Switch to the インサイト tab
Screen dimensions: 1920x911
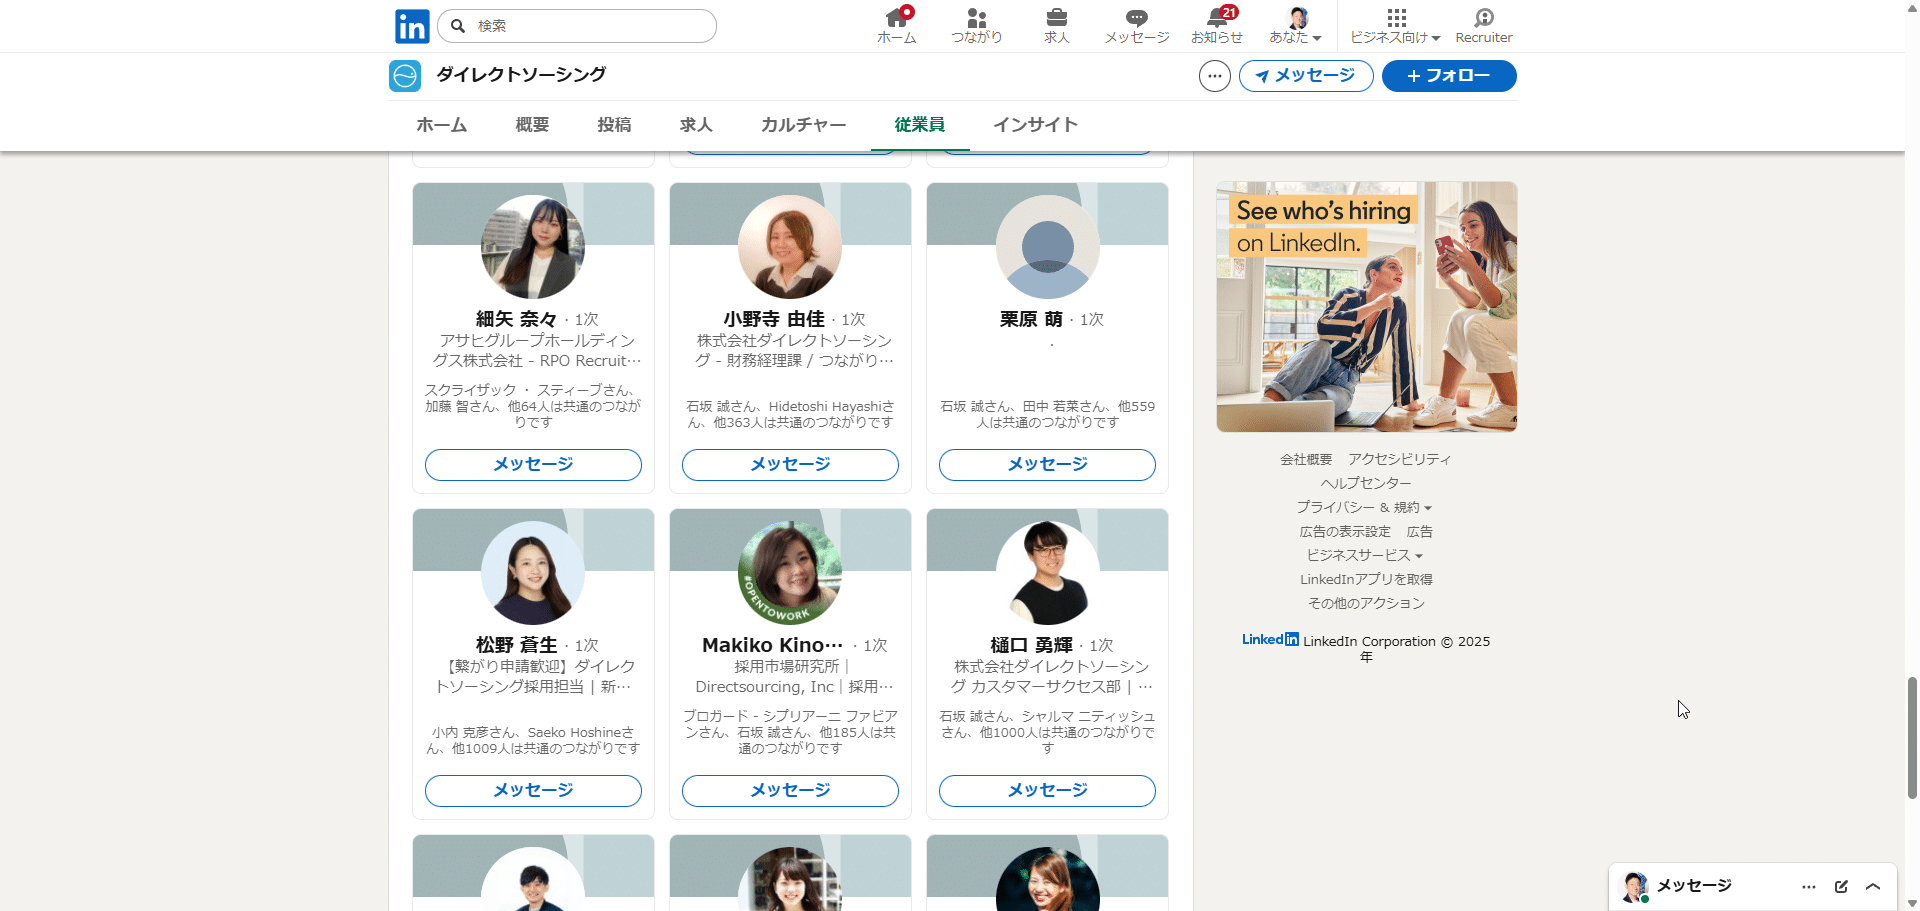1036,125
